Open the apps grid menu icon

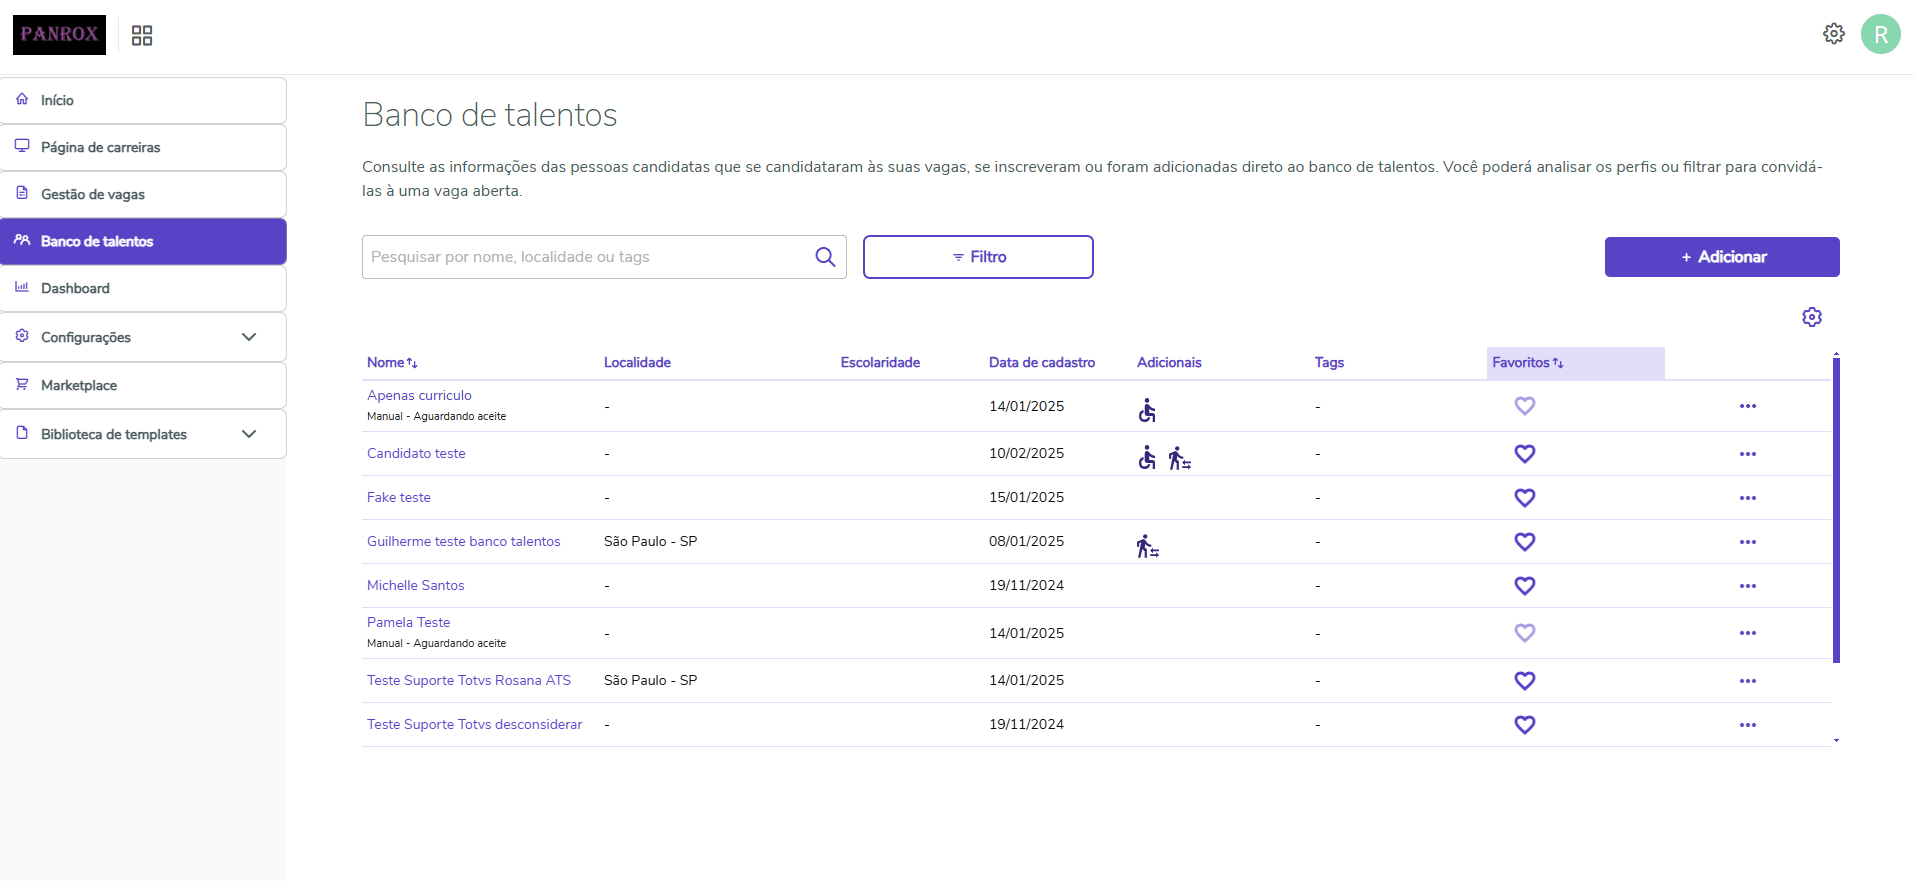[x=142, y=36]
